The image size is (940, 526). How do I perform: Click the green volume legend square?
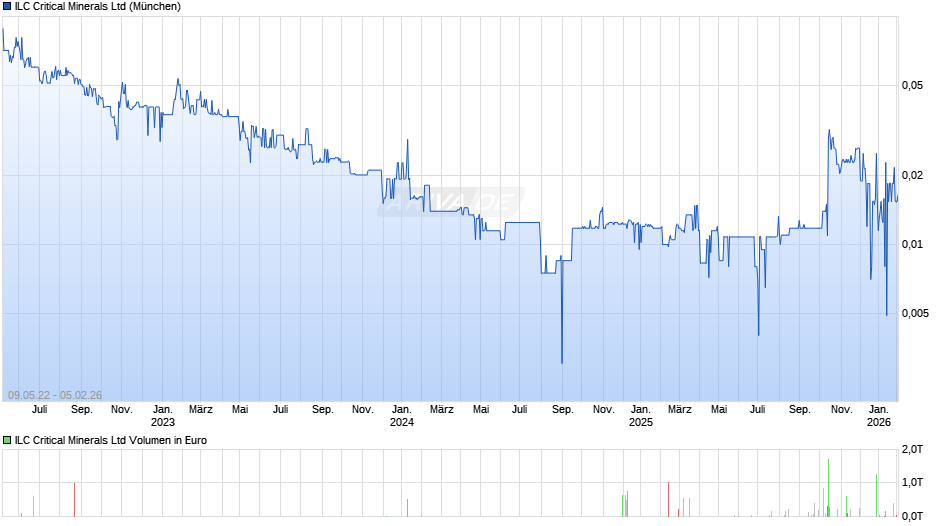[x=7, y=440]
